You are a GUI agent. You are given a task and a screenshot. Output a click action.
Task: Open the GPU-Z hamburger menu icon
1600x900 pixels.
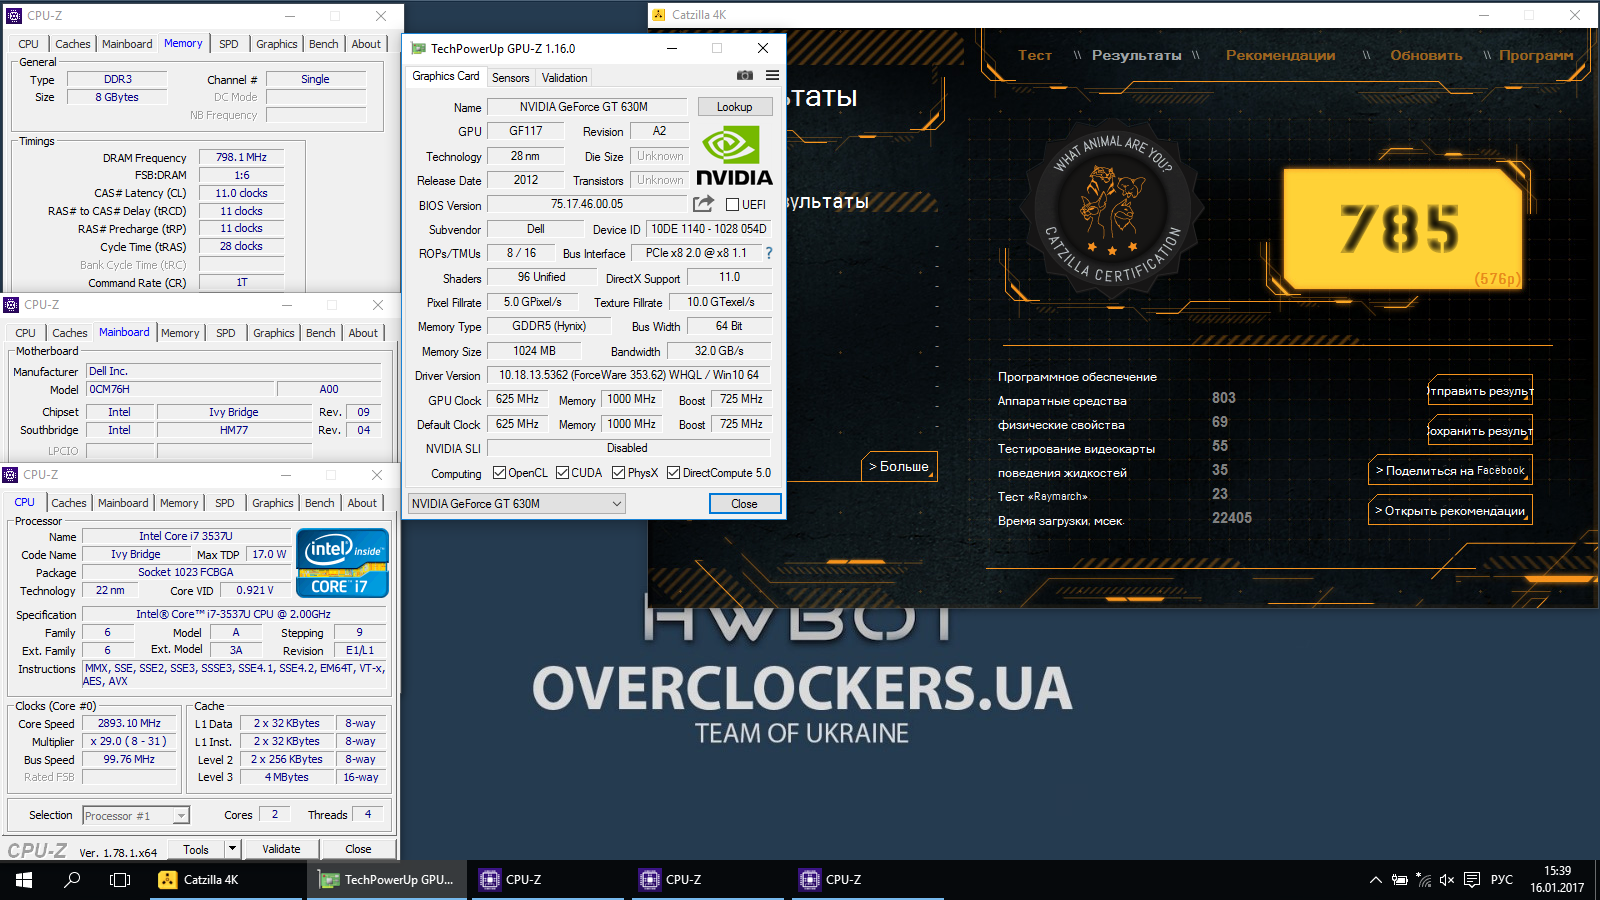pyautogui.click(x=772, y=76)
